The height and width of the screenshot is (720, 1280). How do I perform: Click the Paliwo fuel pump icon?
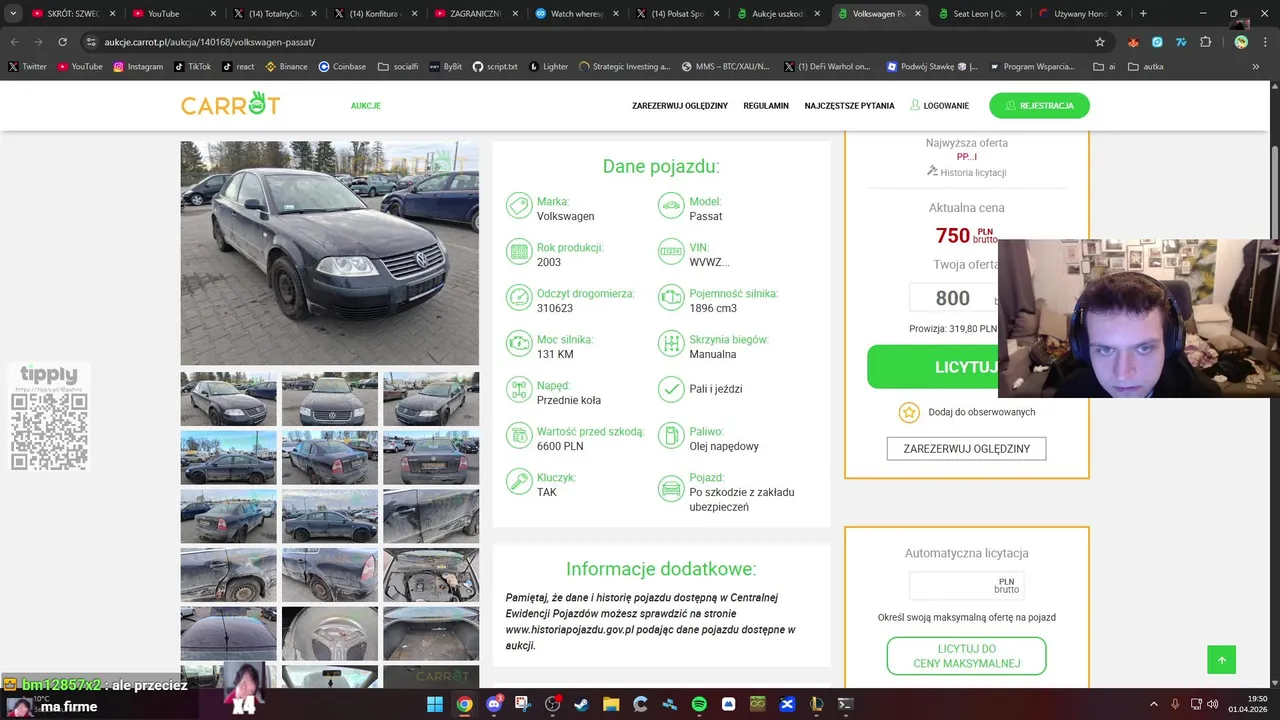point(671,436)
